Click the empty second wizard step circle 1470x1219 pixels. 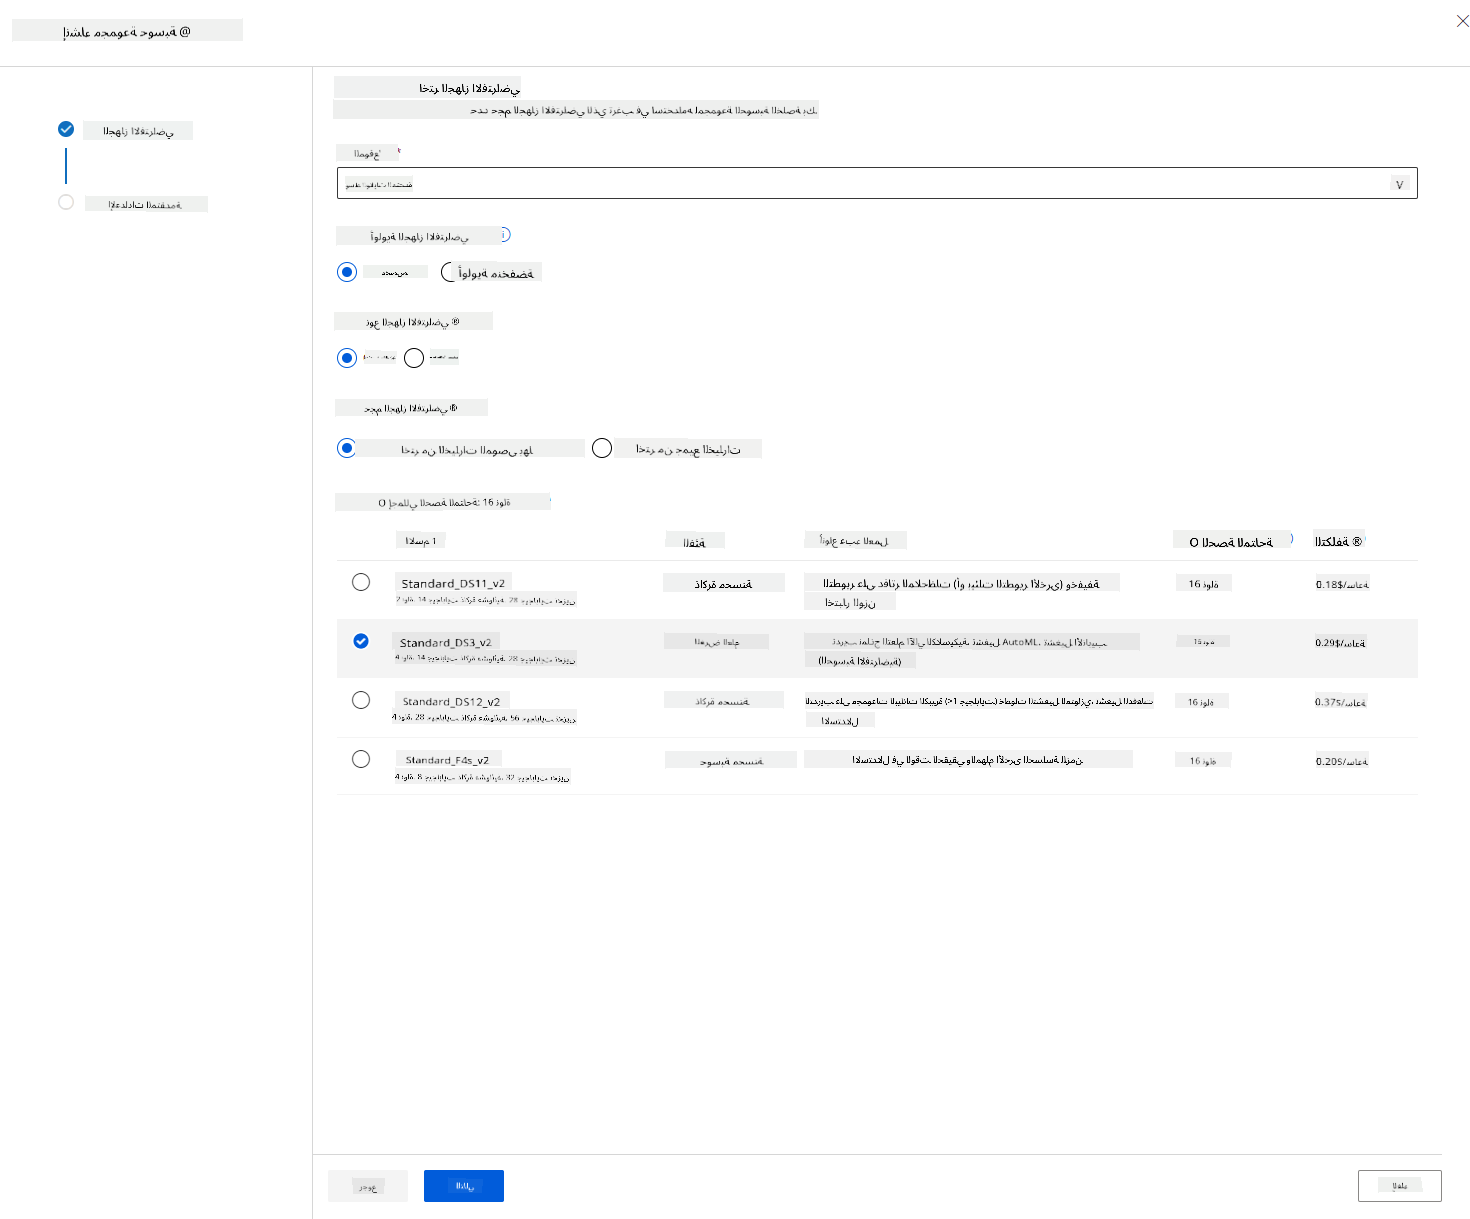click(66, 202)
